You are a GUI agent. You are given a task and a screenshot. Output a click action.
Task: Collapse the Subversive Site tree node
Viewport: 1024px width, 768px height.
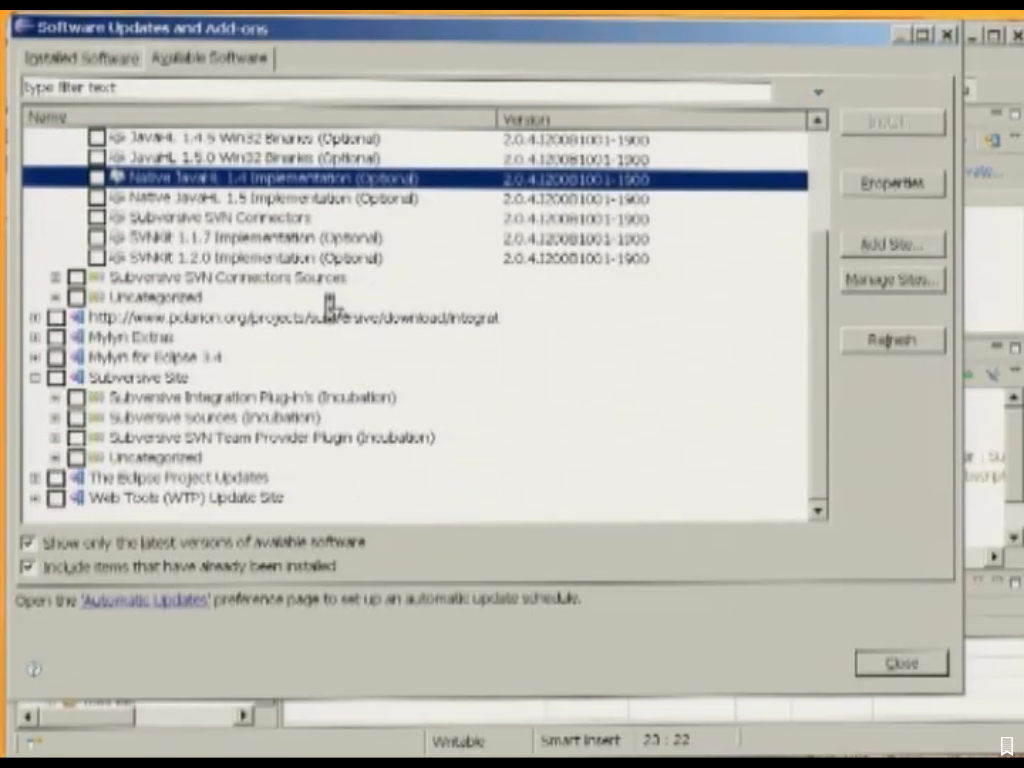[35, 377]
